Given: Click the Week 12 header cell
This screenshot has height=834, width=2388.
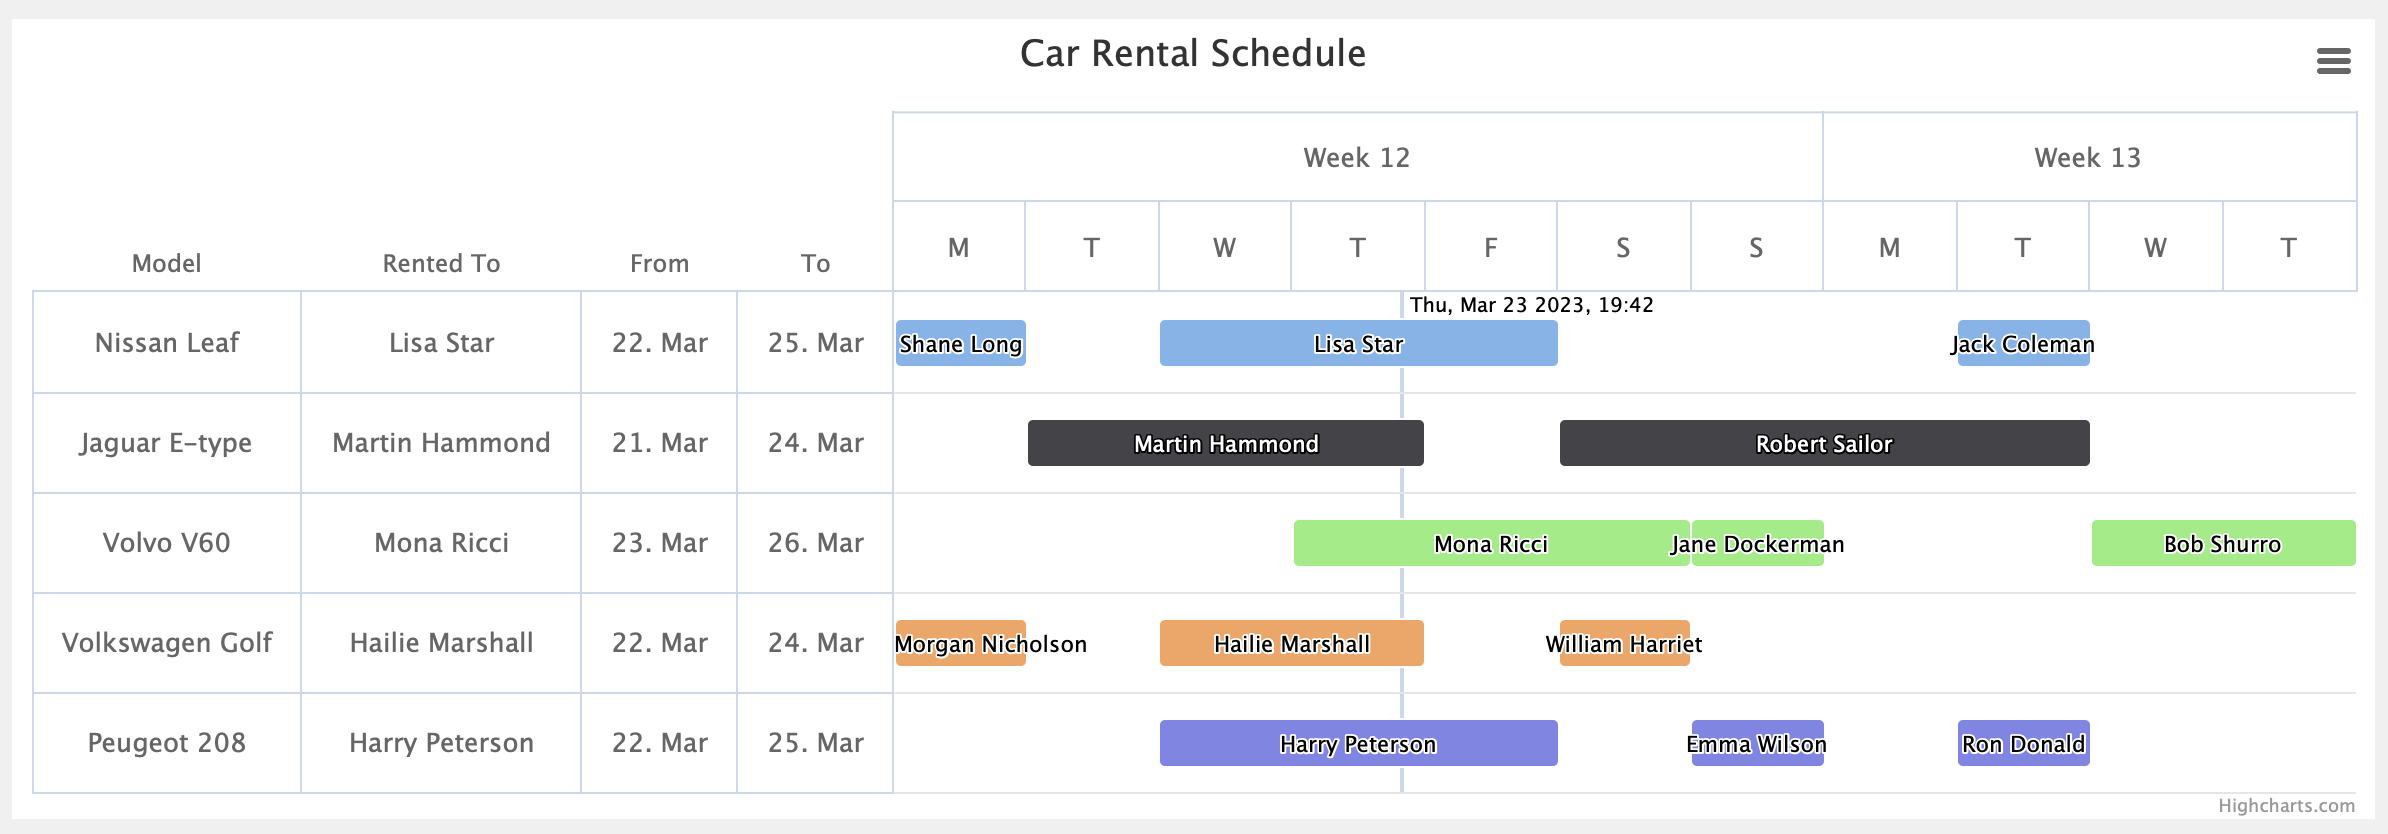Looking at the screenshot, I should (1357, 157).
